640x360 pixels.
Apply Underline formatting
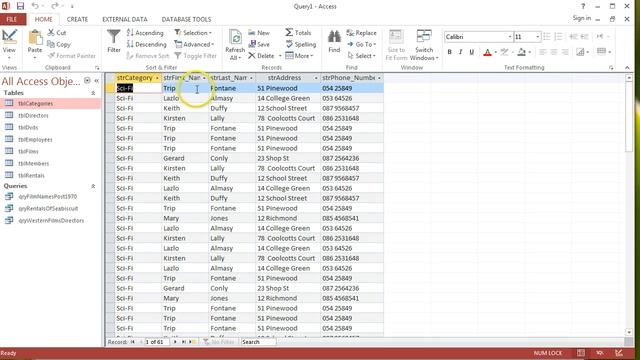point(471,52)
